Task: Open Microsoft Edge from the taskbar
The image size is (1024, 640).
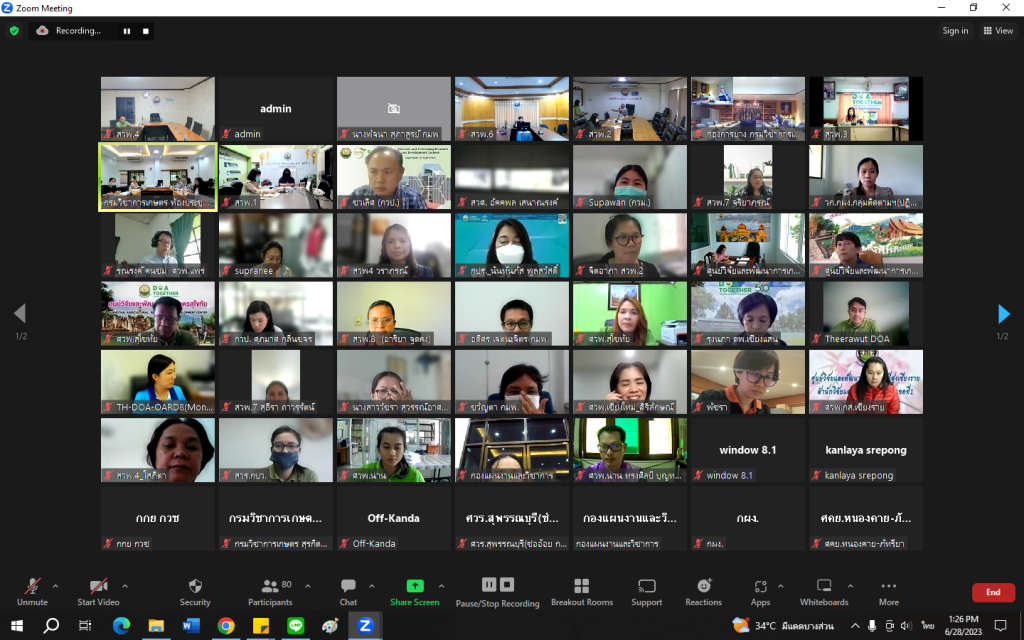Action: (x=121, y=626)
